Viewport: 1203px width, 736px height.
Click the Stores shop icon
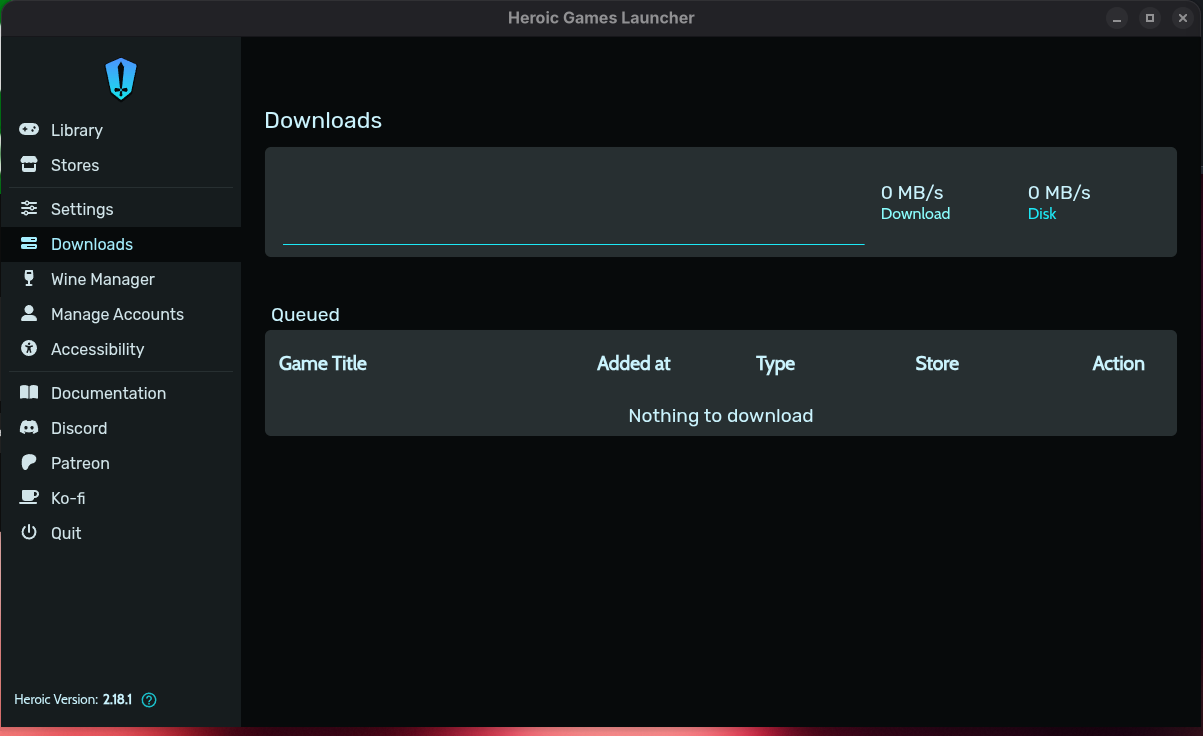click(30, 165)
